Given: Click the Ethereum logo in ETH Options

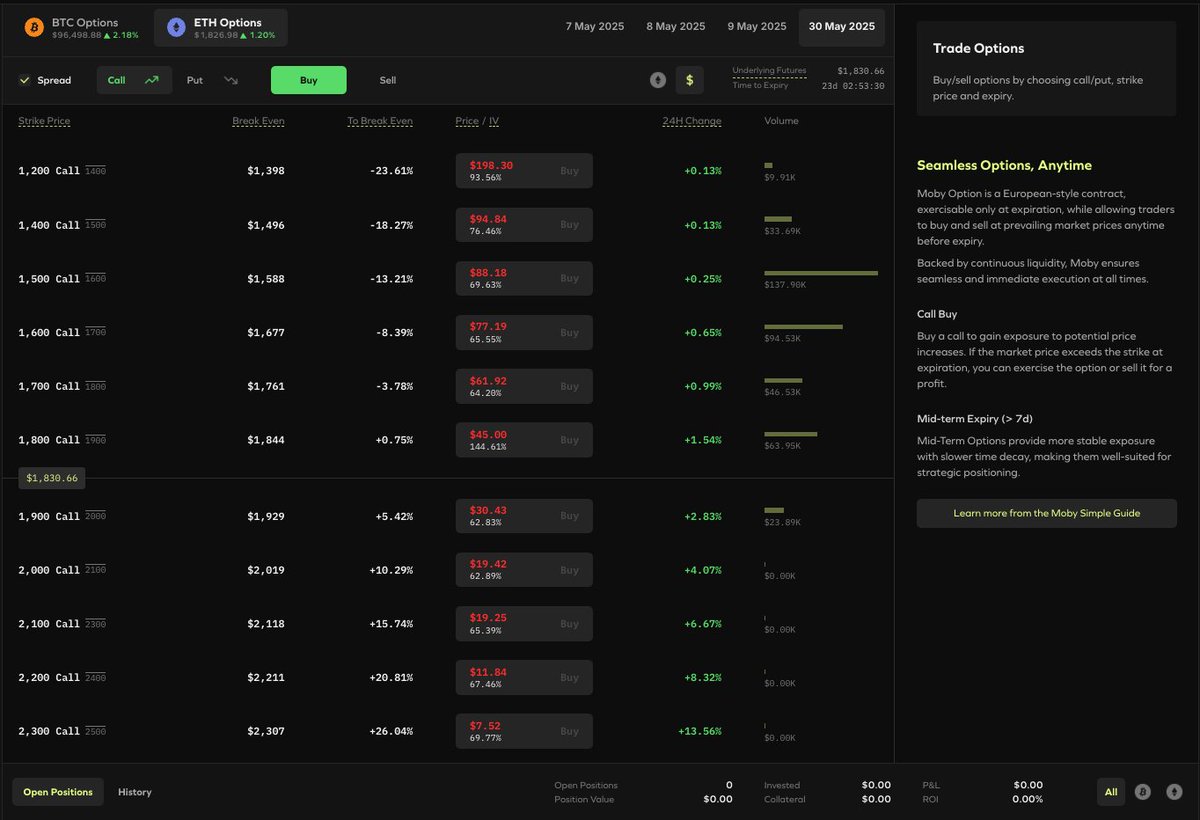Looking at the screenshot, I should pyautogui.click(x=176, y=28).
